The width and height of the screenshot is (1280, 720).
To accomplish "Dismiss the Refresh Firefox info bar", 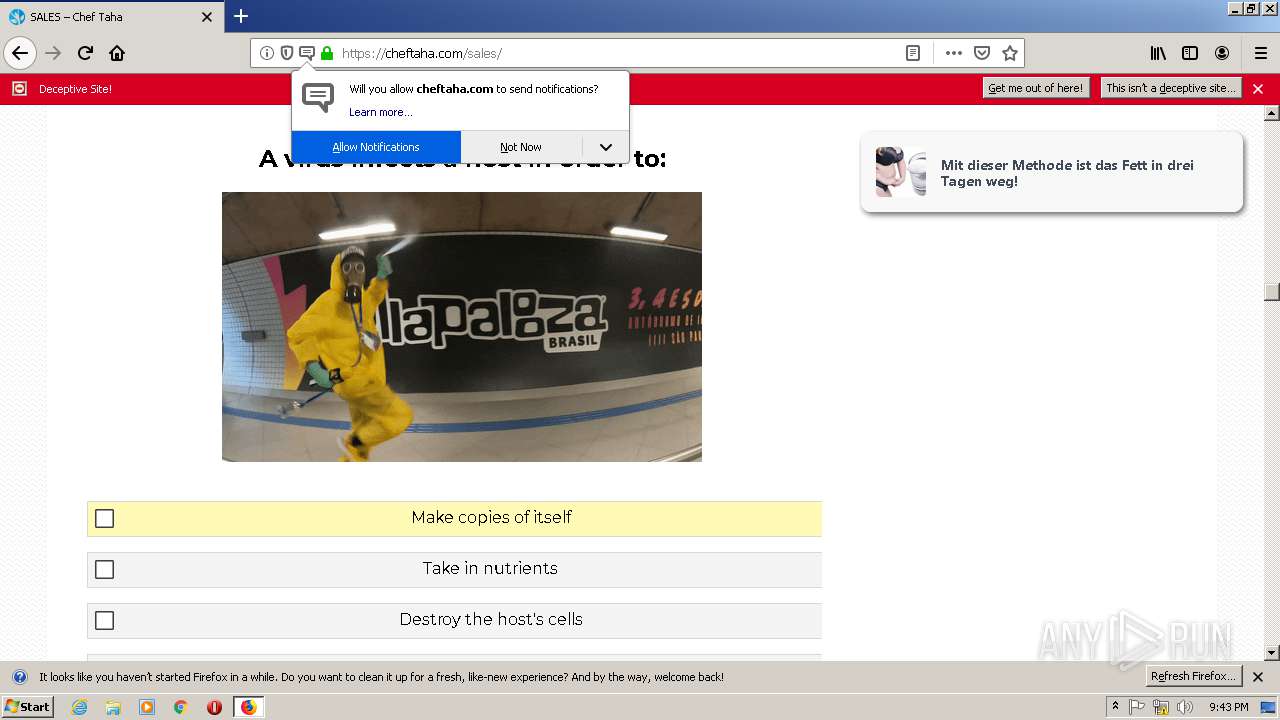I will [1258, 677].
